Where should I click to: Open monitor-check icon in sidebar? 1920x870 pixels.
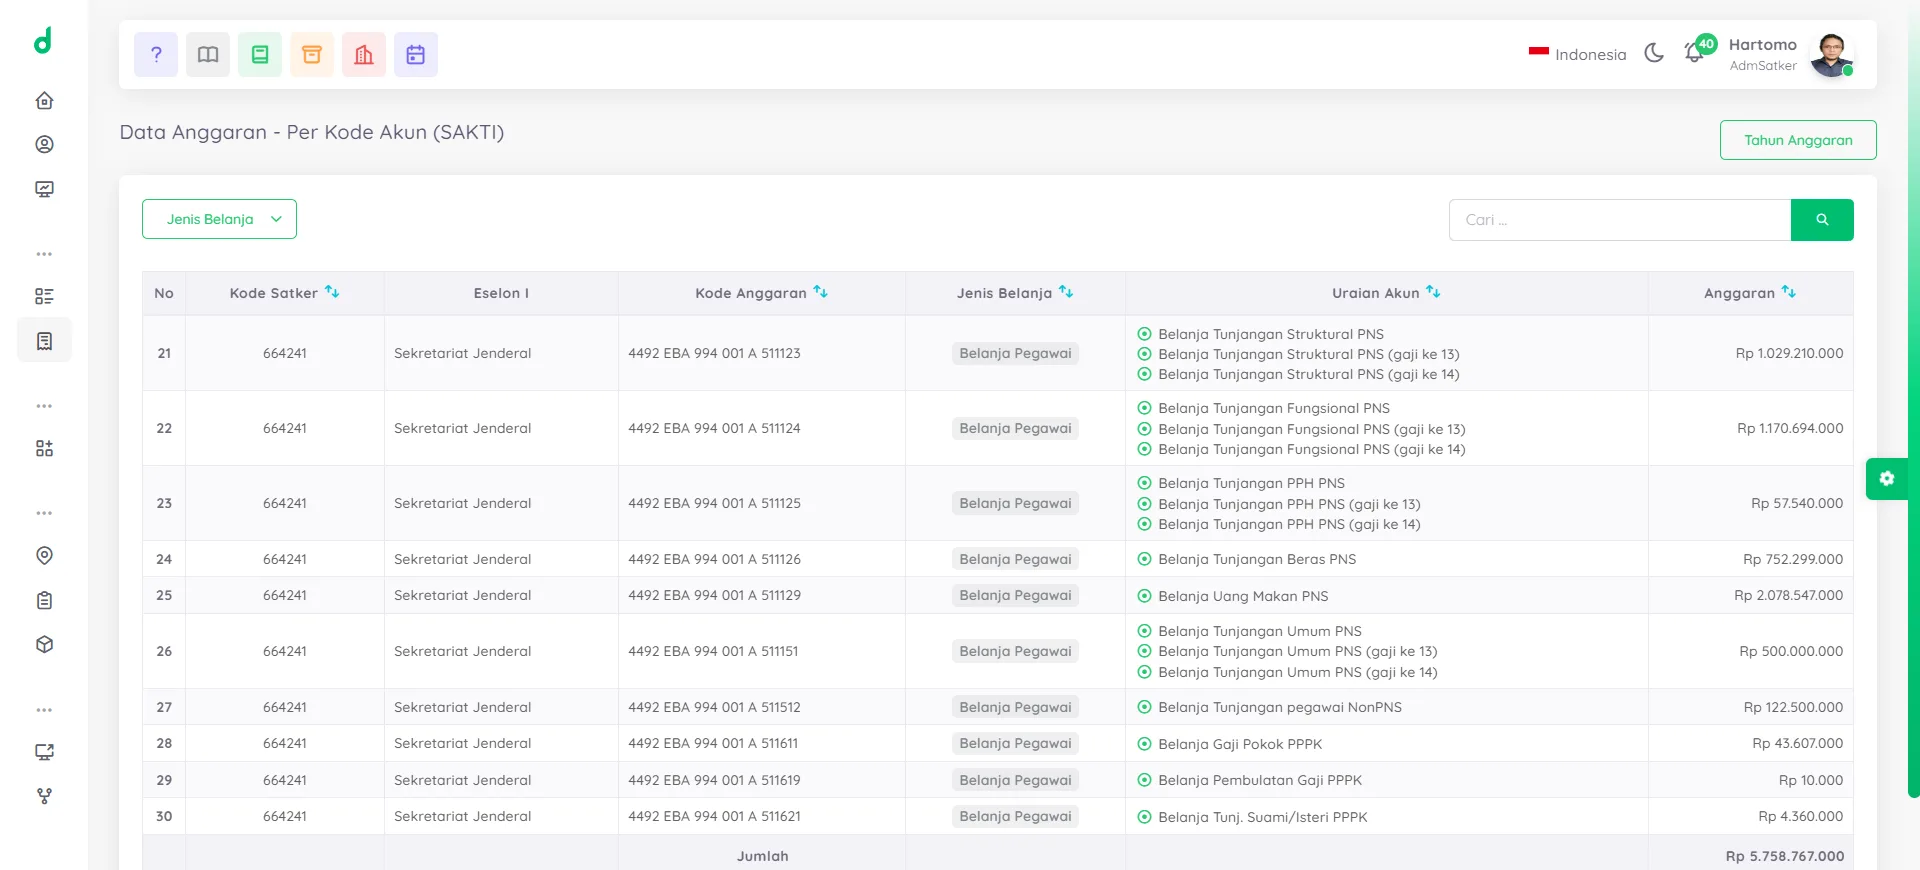(44, 752)
